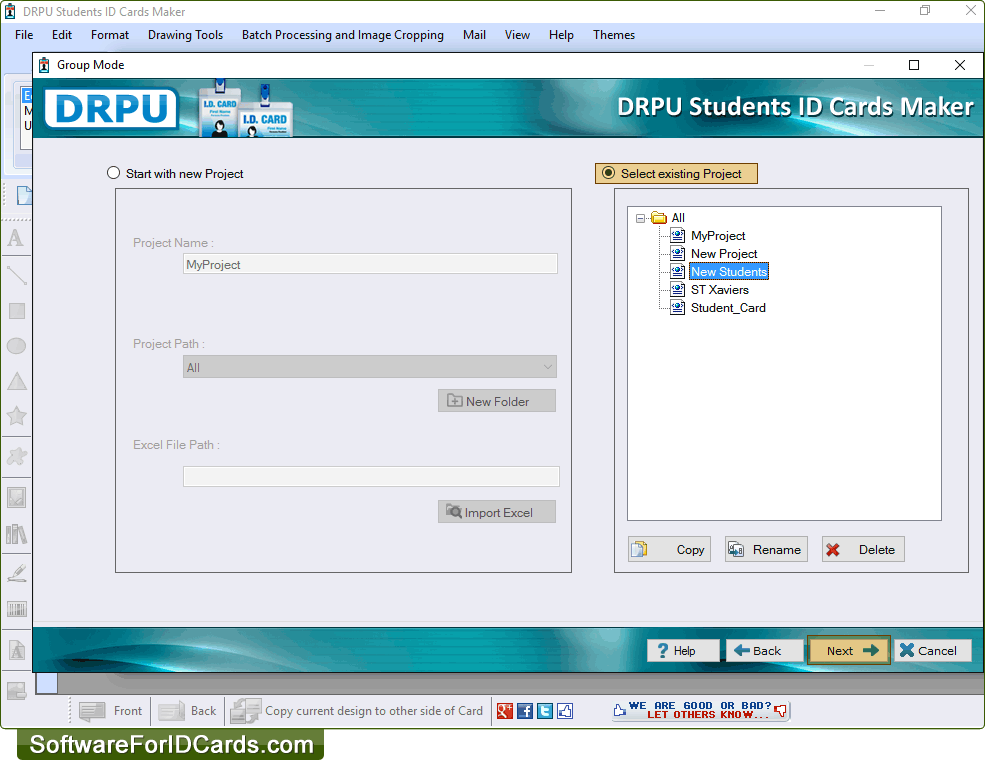This screenshot has height=760, width=985.
Task: Select the text tool in left toolbar
Action: [16, 238]
